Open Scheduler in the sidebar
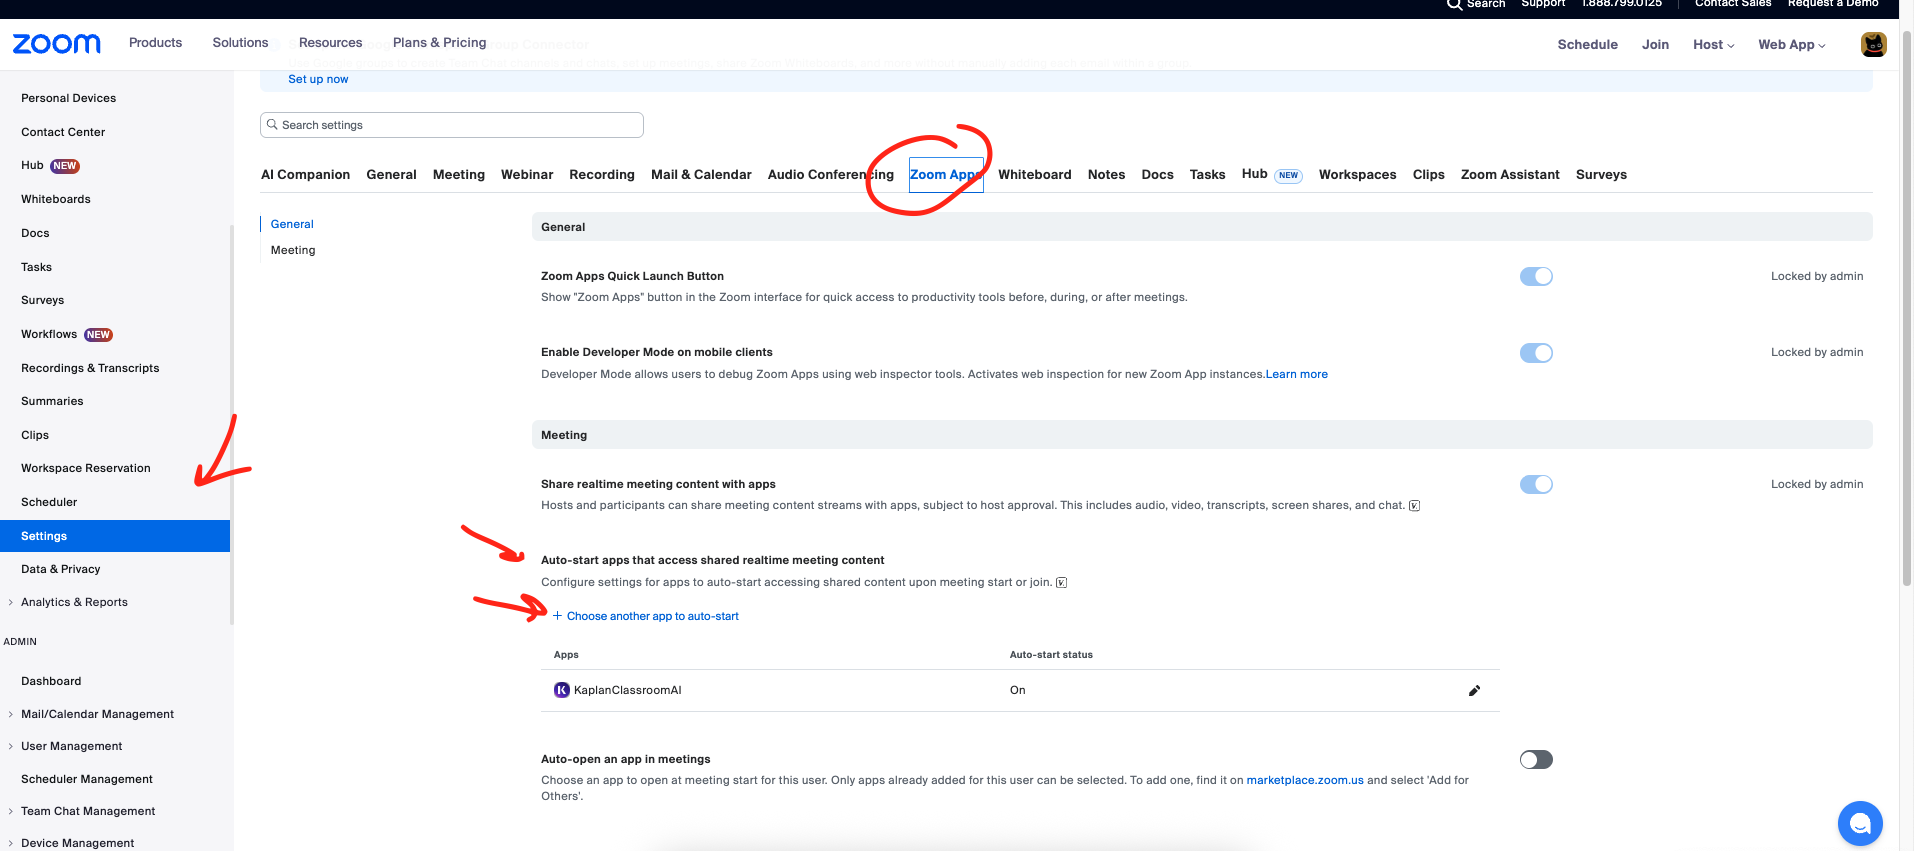The height and width of the screenshot is (851, 1914). [49, 503]
